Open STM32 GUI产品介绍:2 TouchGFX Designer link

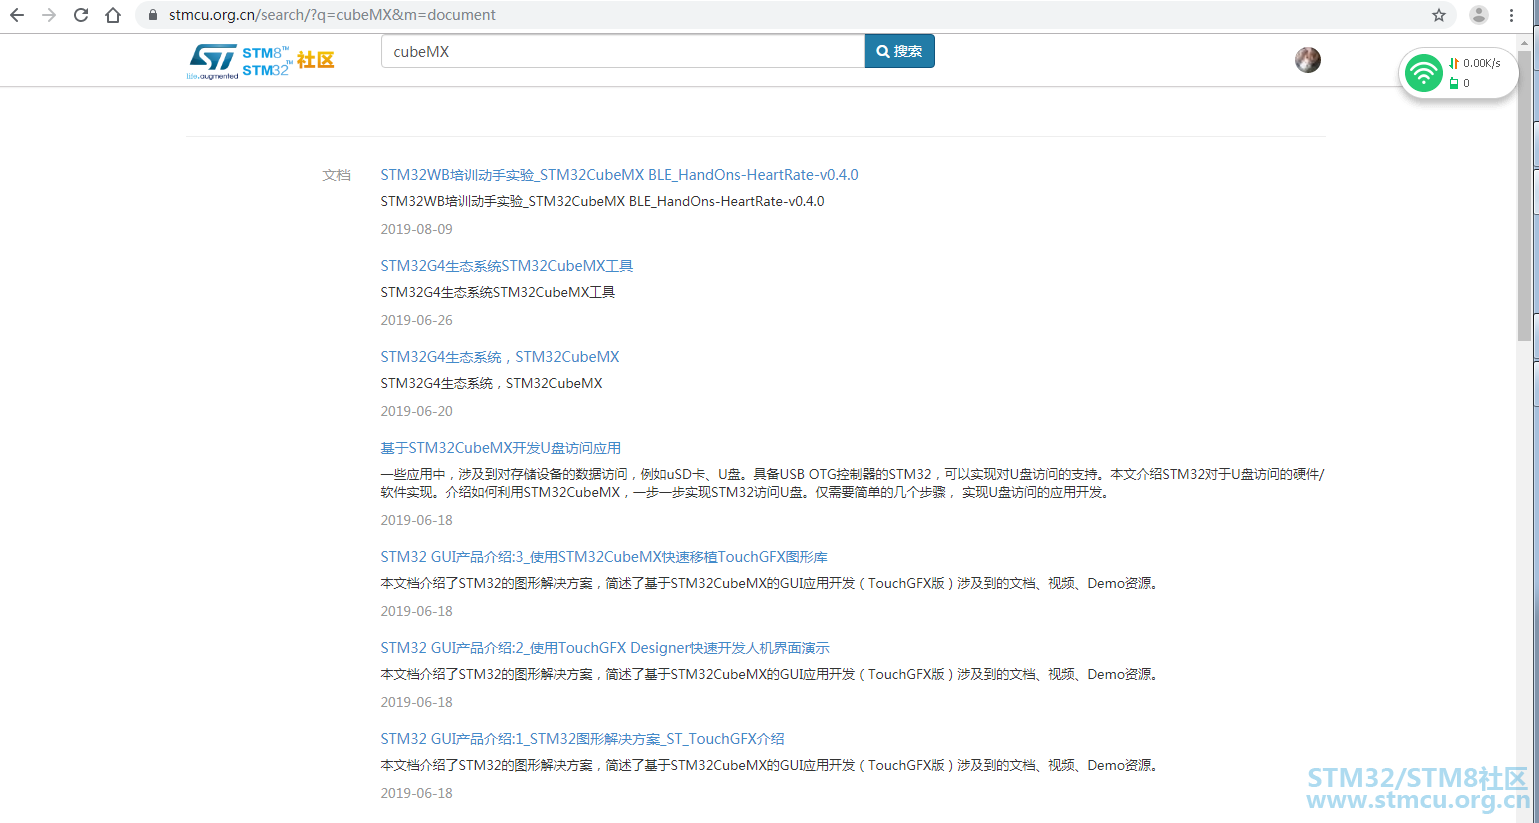[x=605, y=648]
